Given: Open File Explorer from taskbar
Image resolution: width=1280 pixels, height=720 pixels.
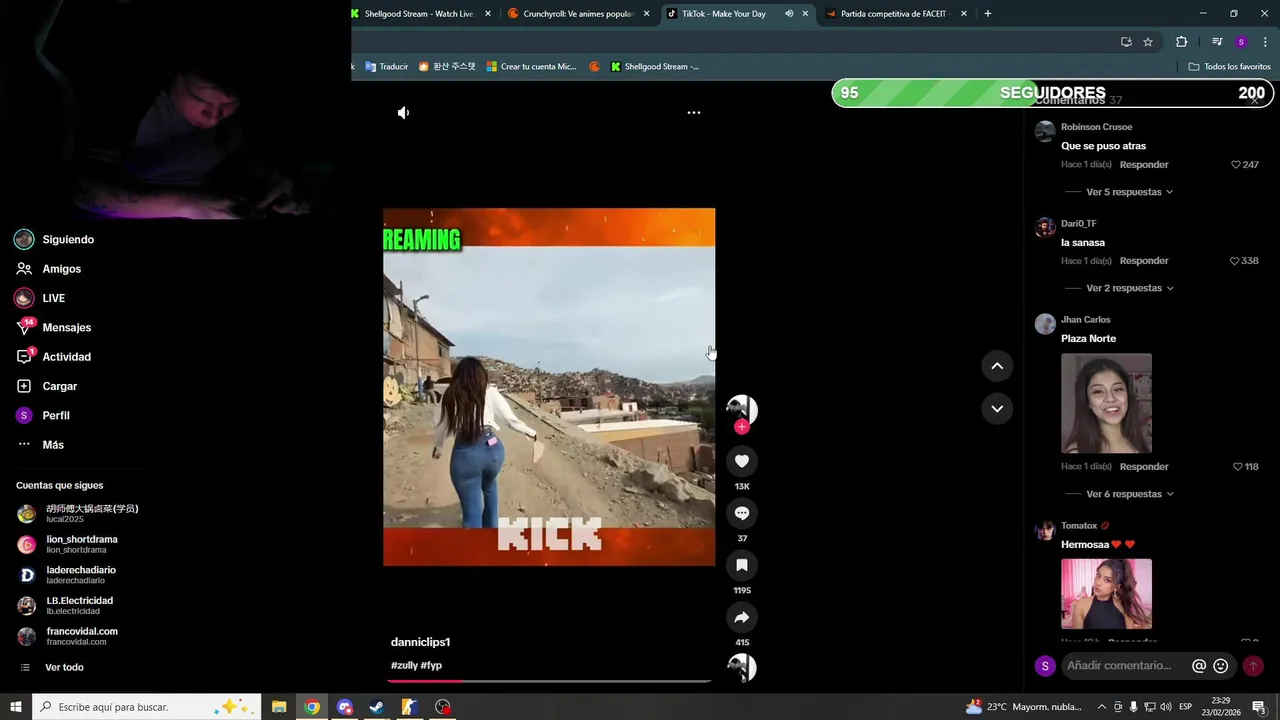Looking at the screenshot, I should 279,707.
